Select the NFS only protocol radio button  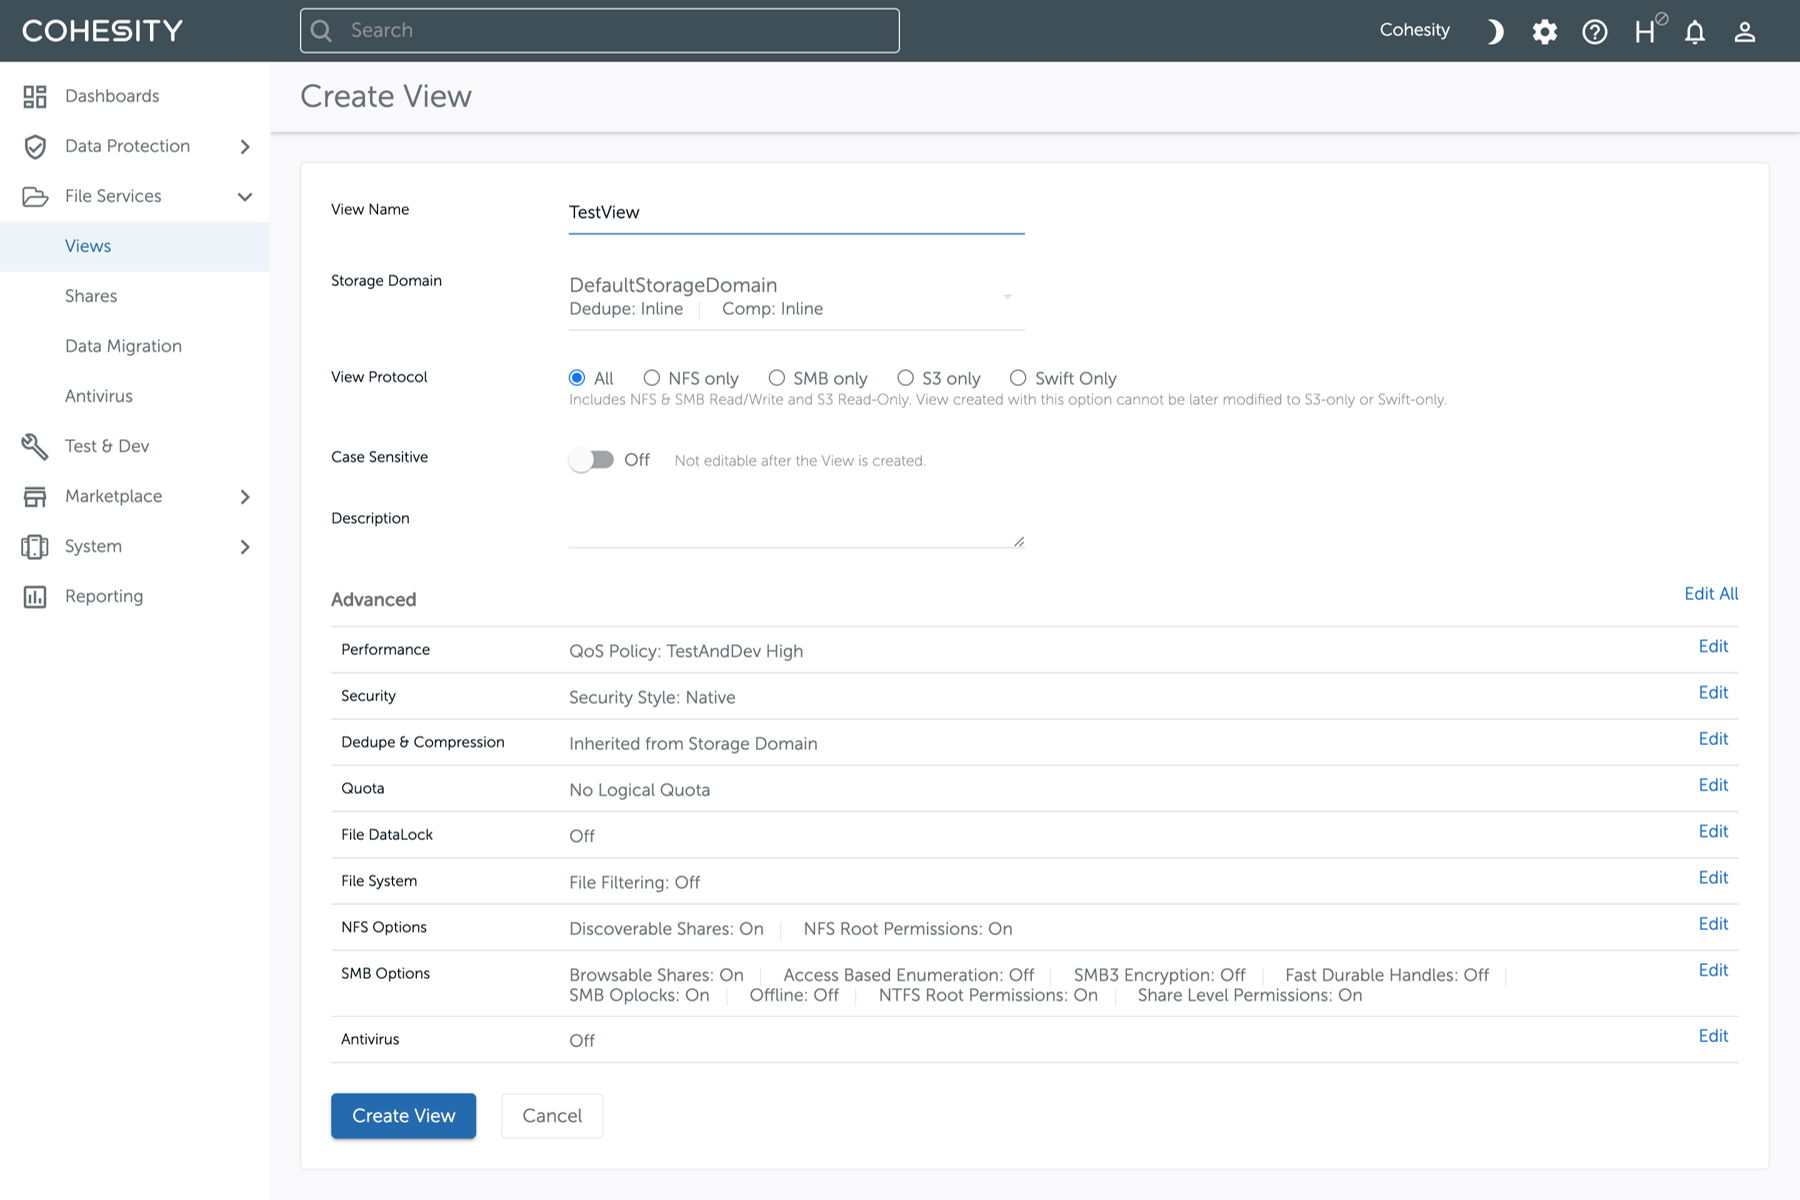pyautogui.click(x=652, y=378)
